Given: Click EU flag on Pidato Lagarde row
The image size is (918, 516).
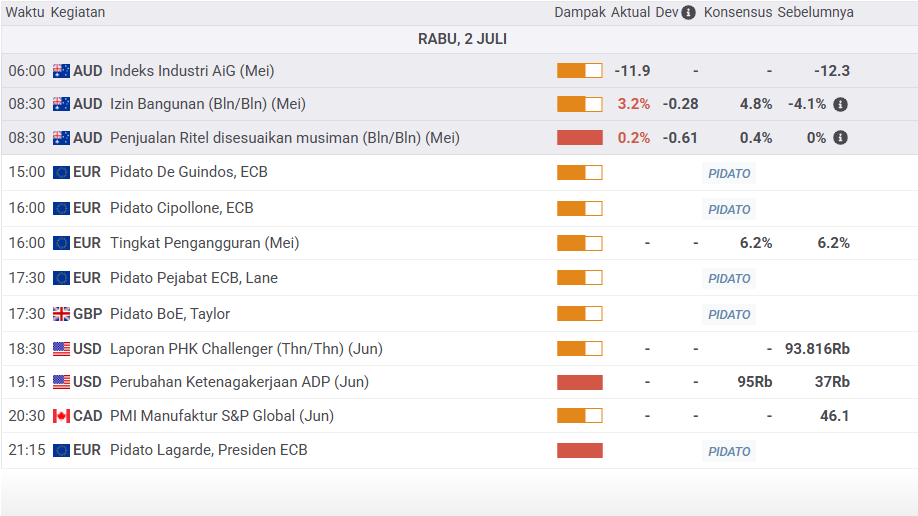Looking at the screenshot, I should pos(61,450).
